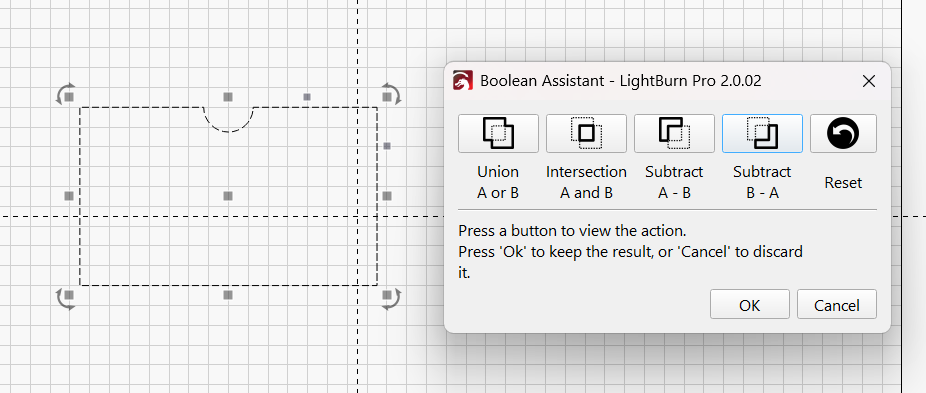Click the bottom-right rotation arrow handle
Viewport: 926px width, 393px height.
click(391, 298)
